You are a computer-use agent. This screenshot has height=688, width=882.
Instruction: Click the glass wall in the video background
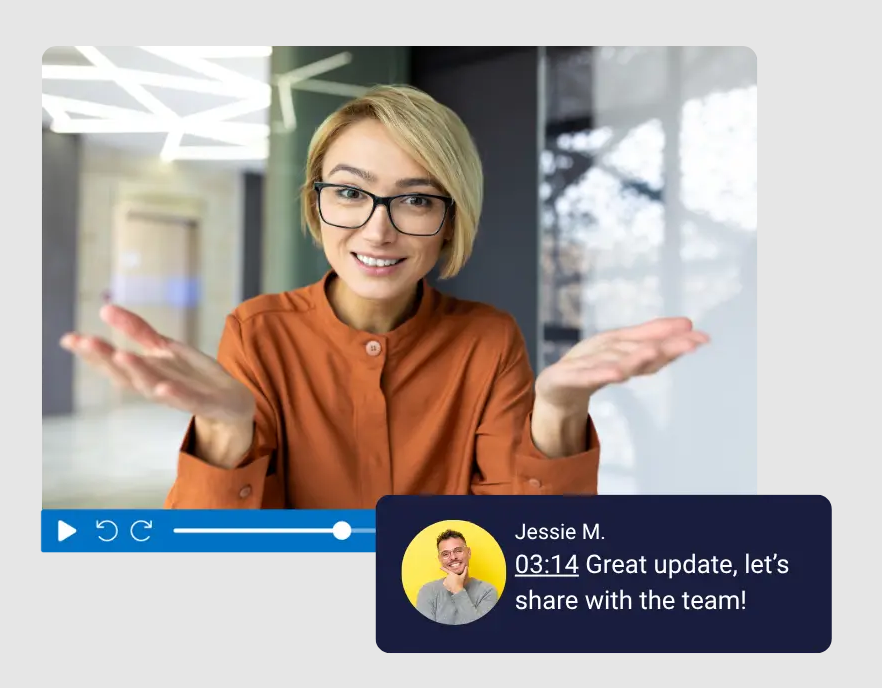tap(660, 200)
